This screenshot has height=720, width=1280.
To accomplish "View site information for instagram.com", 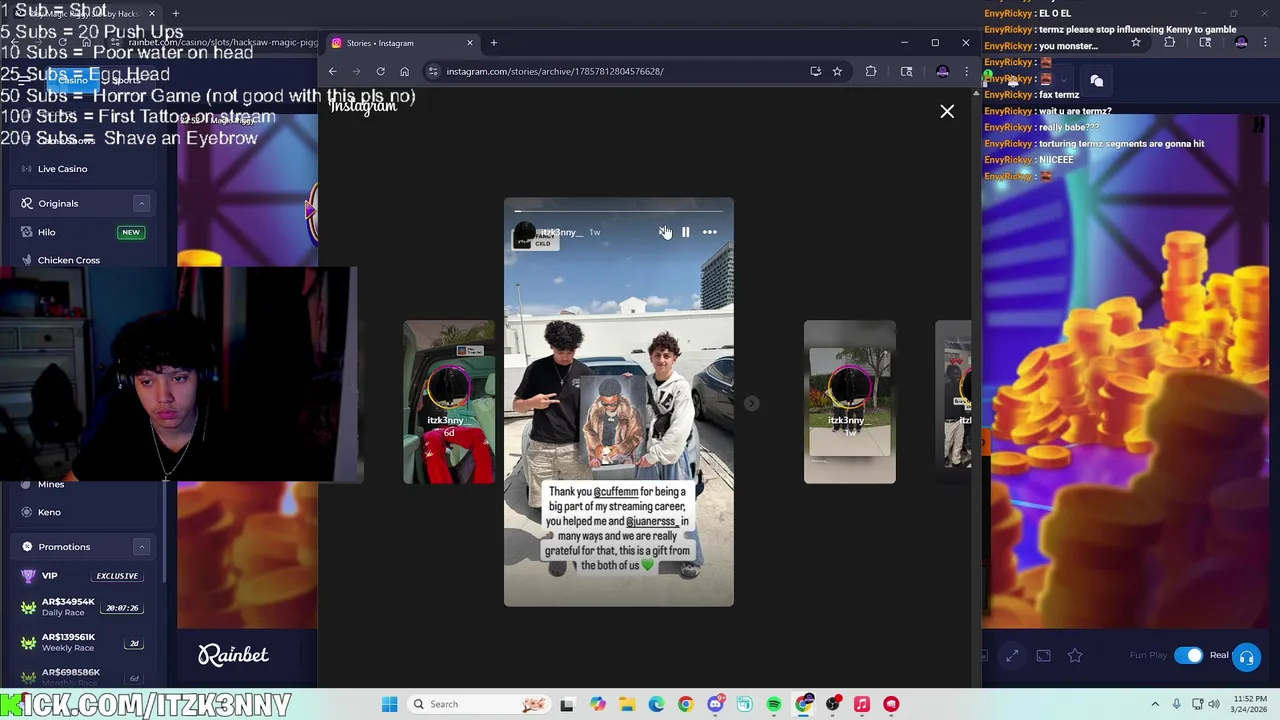I will coord(433,71).
